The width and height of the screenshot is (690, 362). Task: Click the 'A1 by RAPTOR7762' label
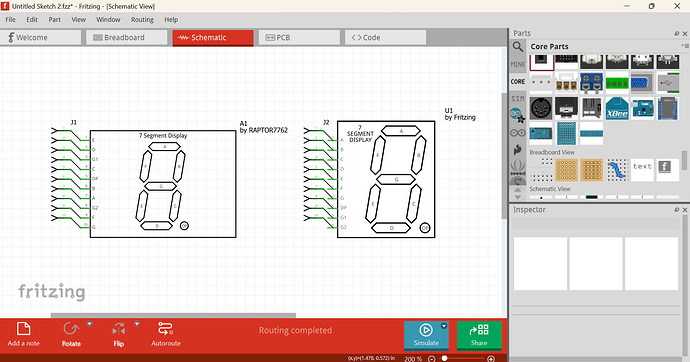(264, 127)
